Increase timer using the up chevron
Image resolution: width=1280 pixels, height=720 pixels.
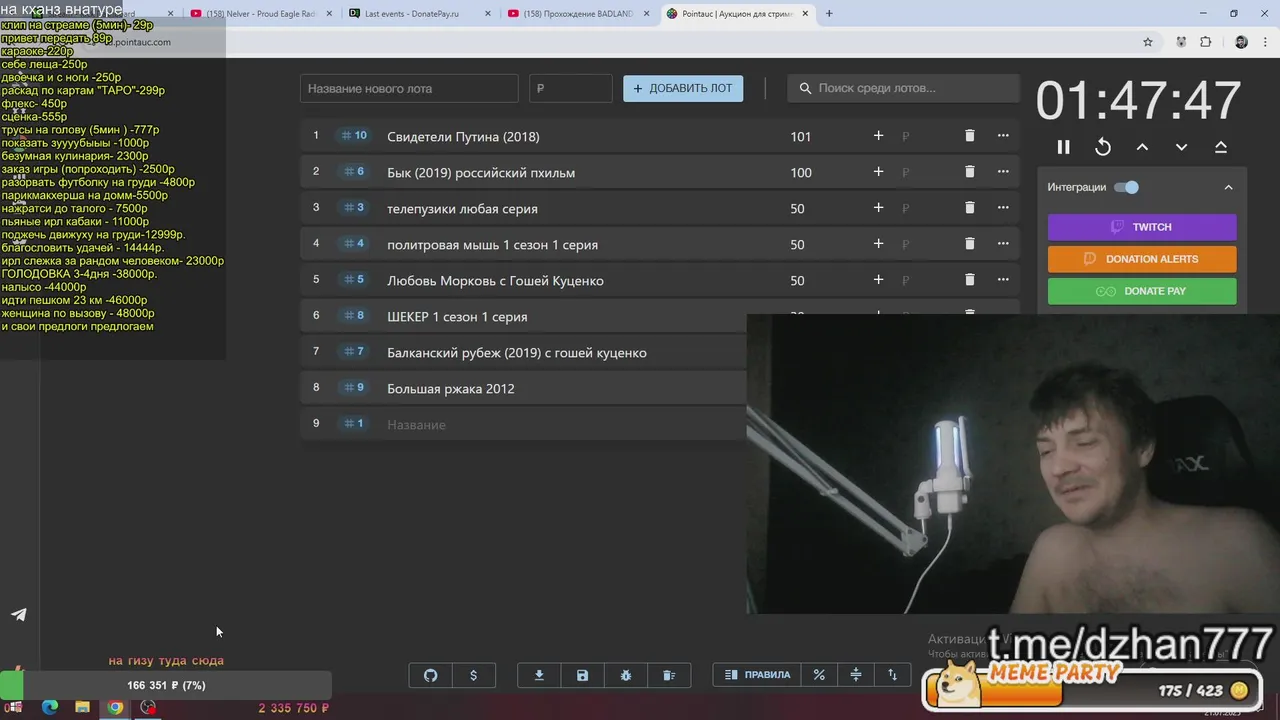(1142, 147)
